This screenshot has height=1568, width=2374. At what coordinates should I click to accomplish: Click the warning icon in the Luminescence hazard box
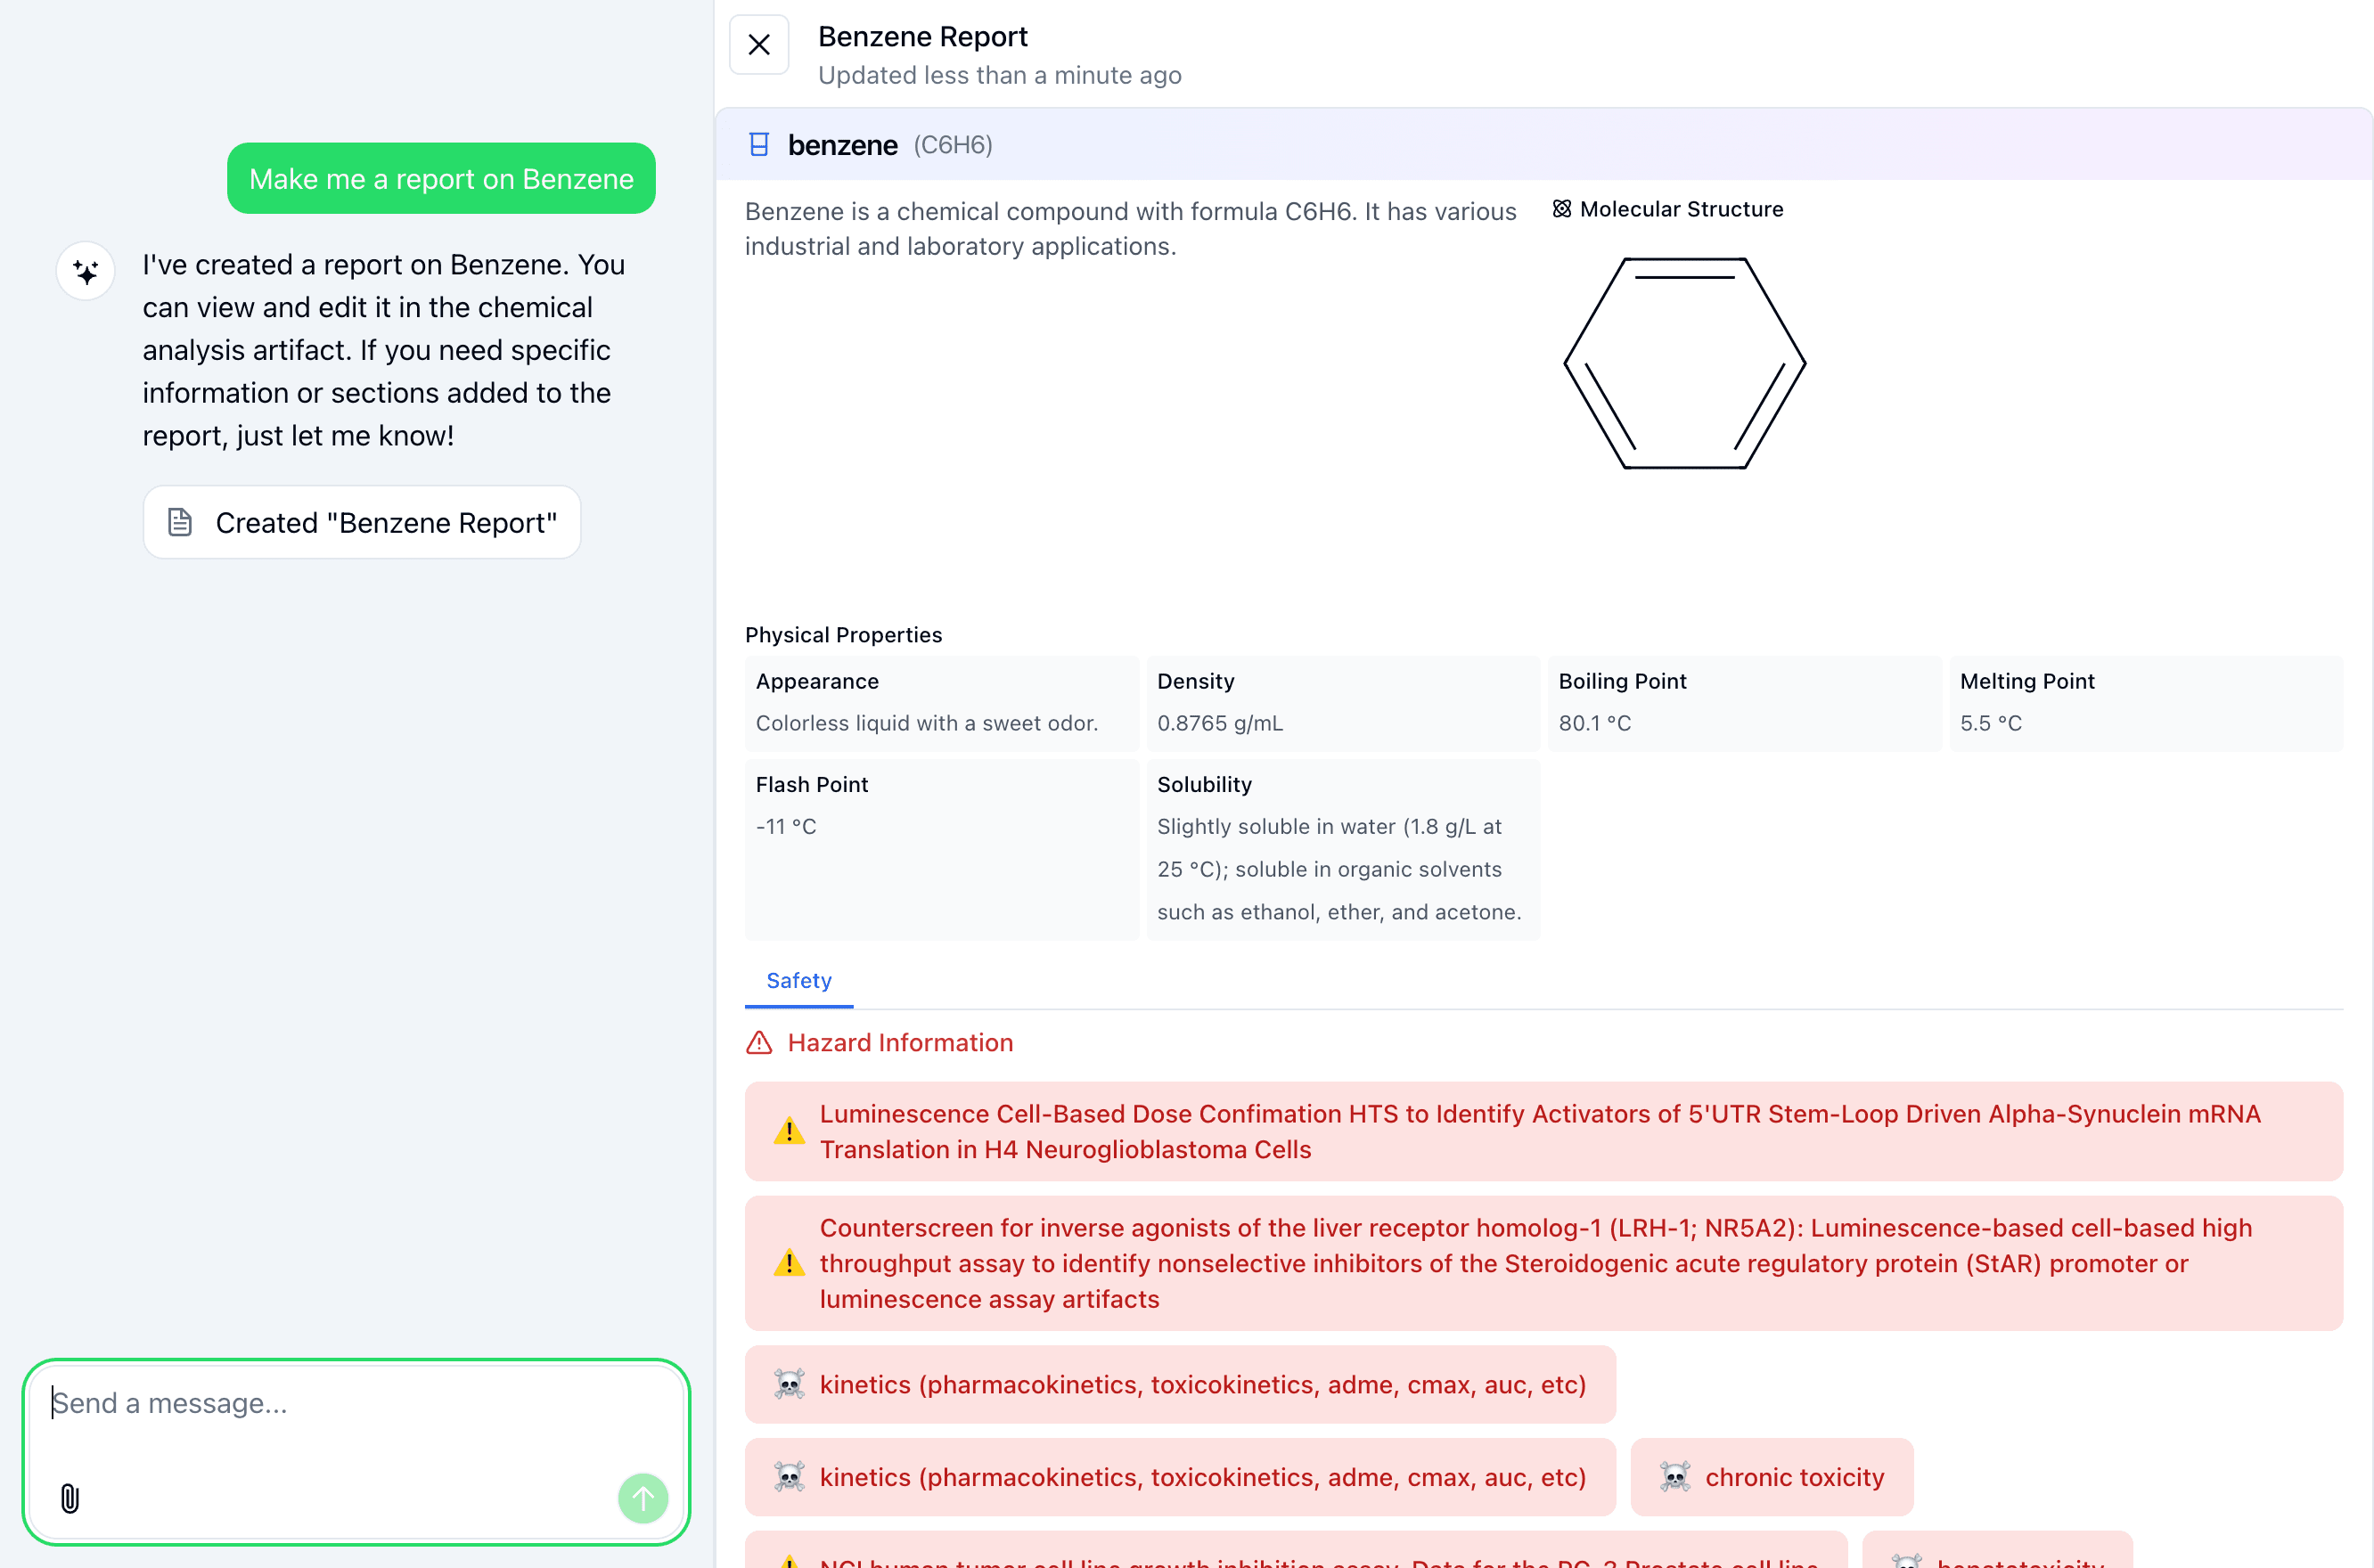(x=789, y=1131)
